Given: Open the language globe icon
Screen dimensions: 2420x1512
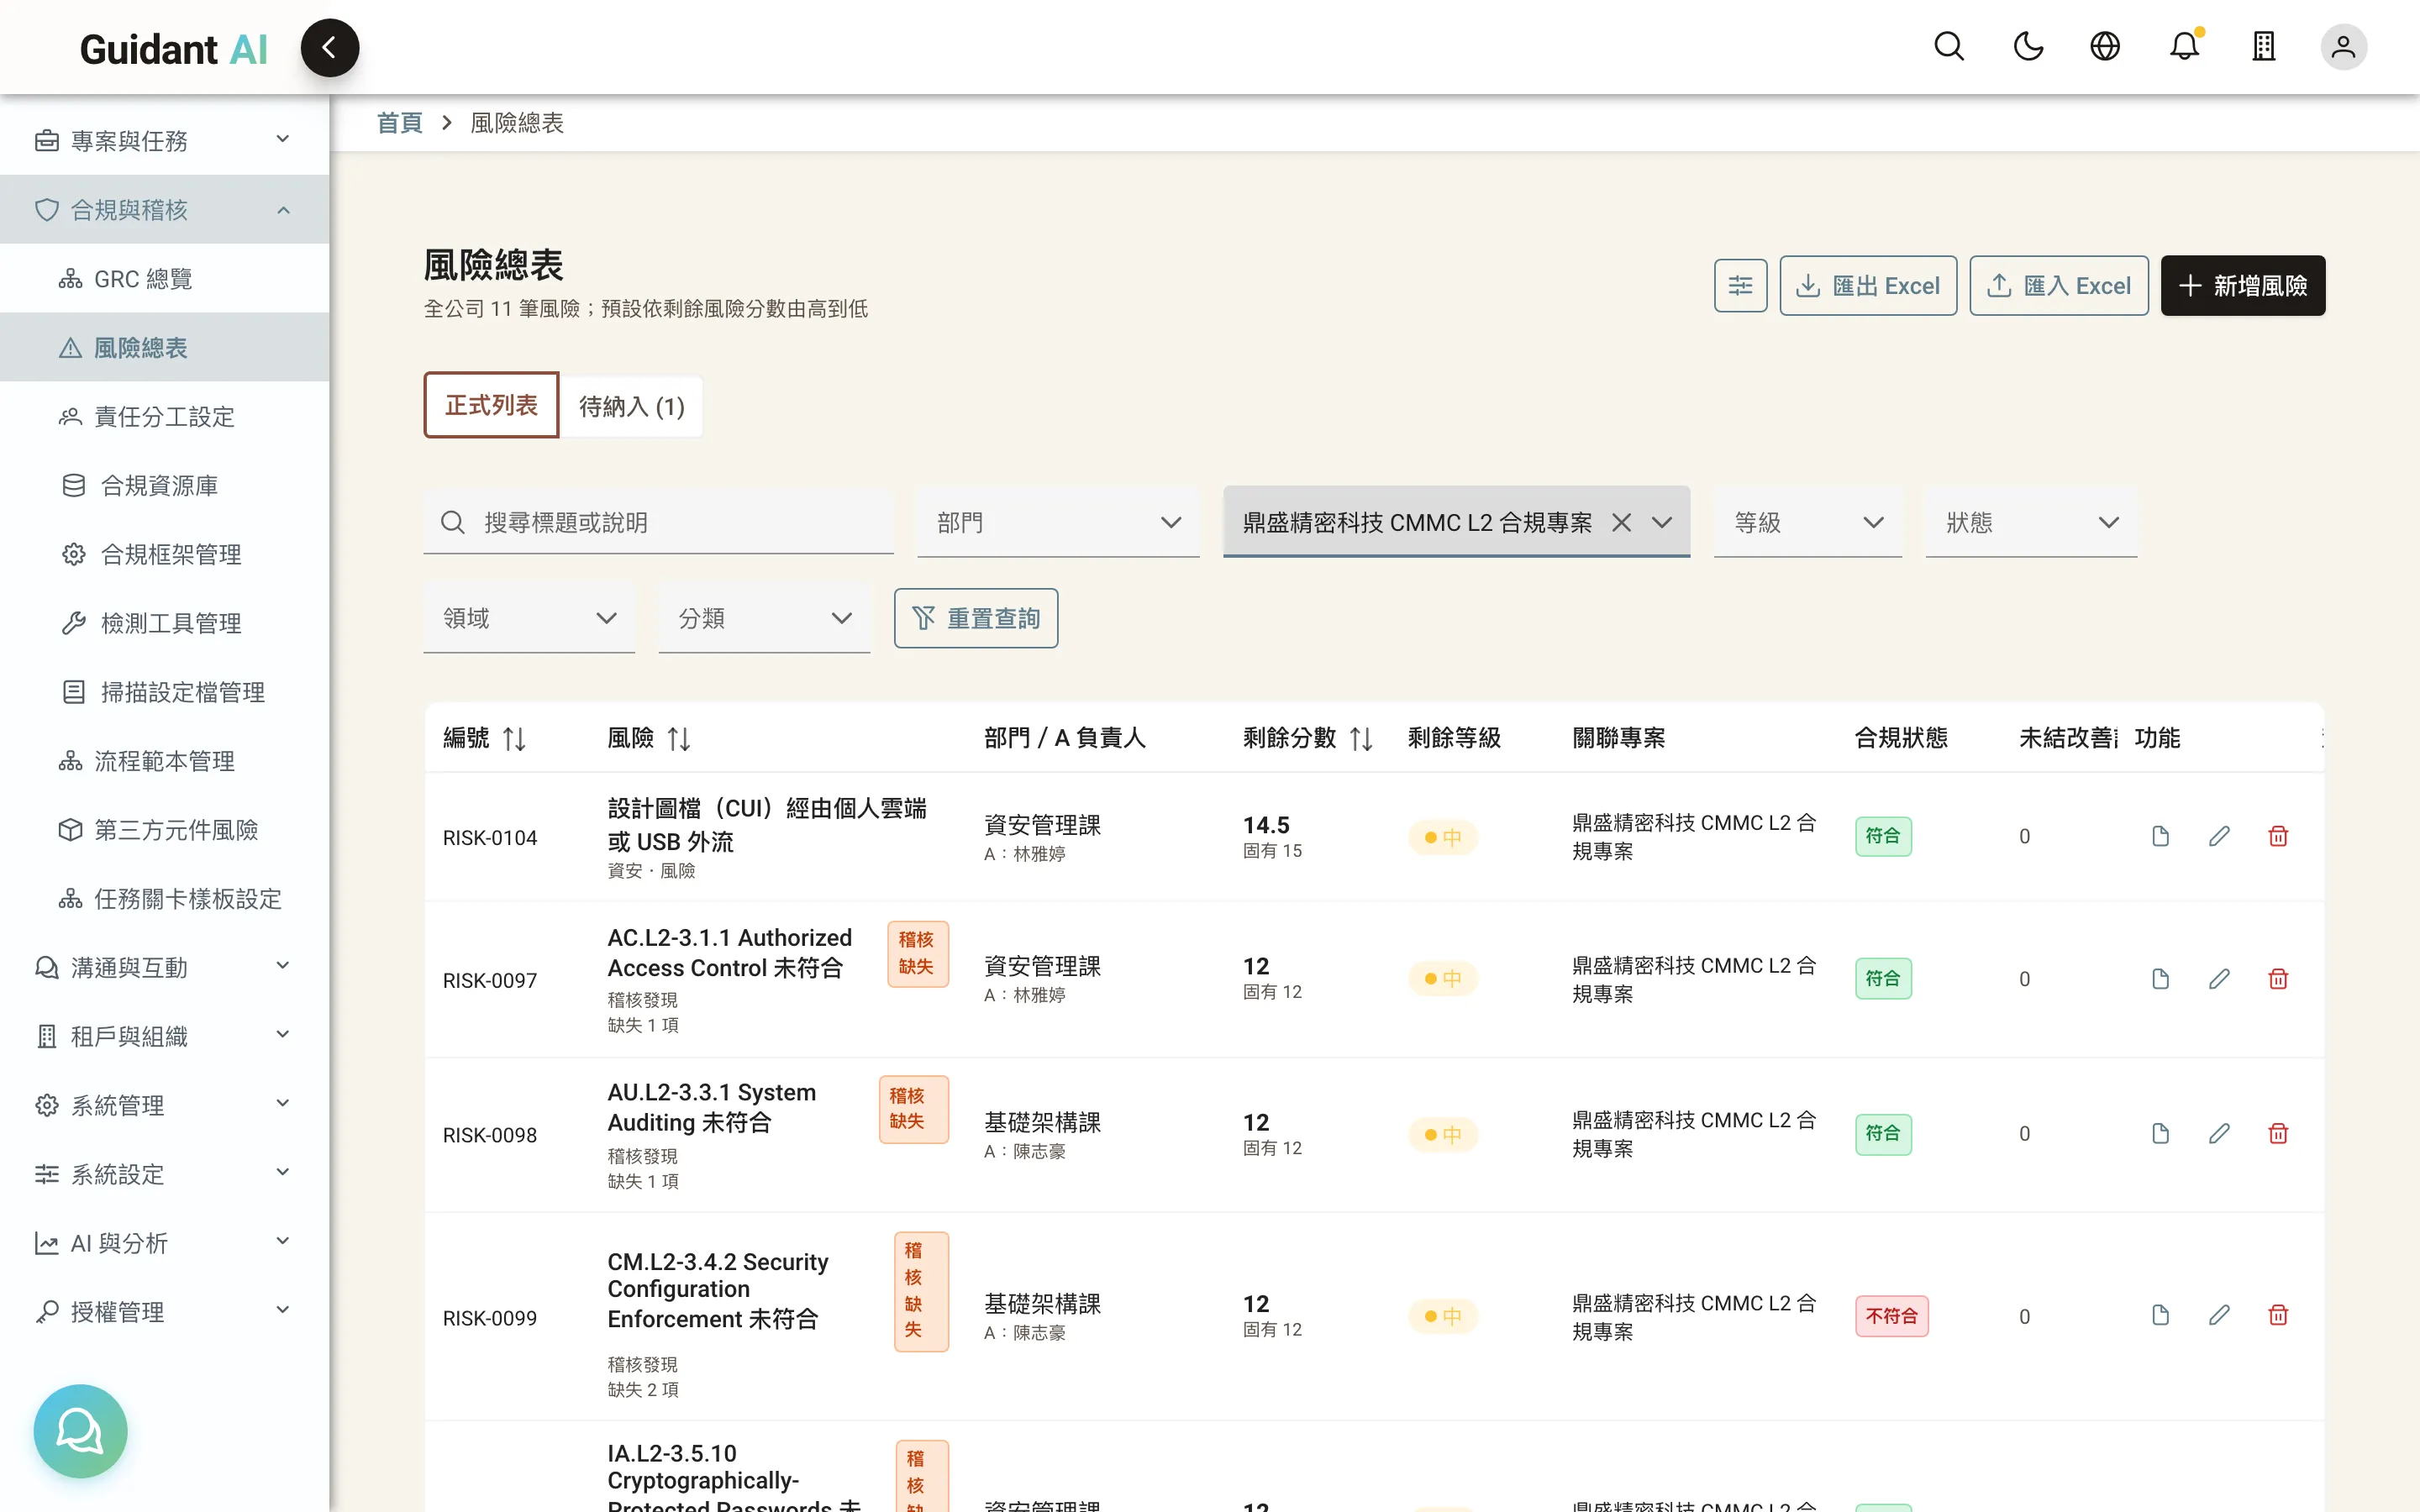Looking at the screenshot, I should (2105, 47).
